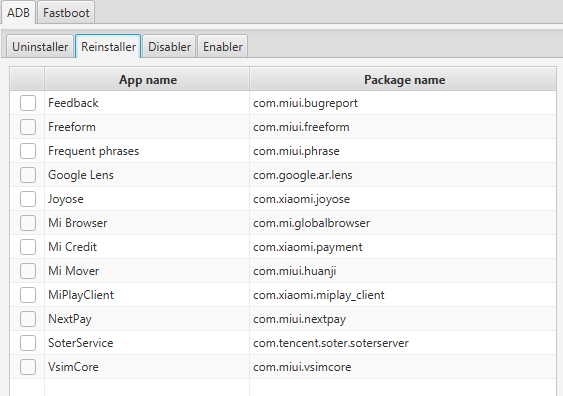Viewport: 563px width, 396px height.
Task: Enable the Mi Browser checkbox
Action: point(28,223)
